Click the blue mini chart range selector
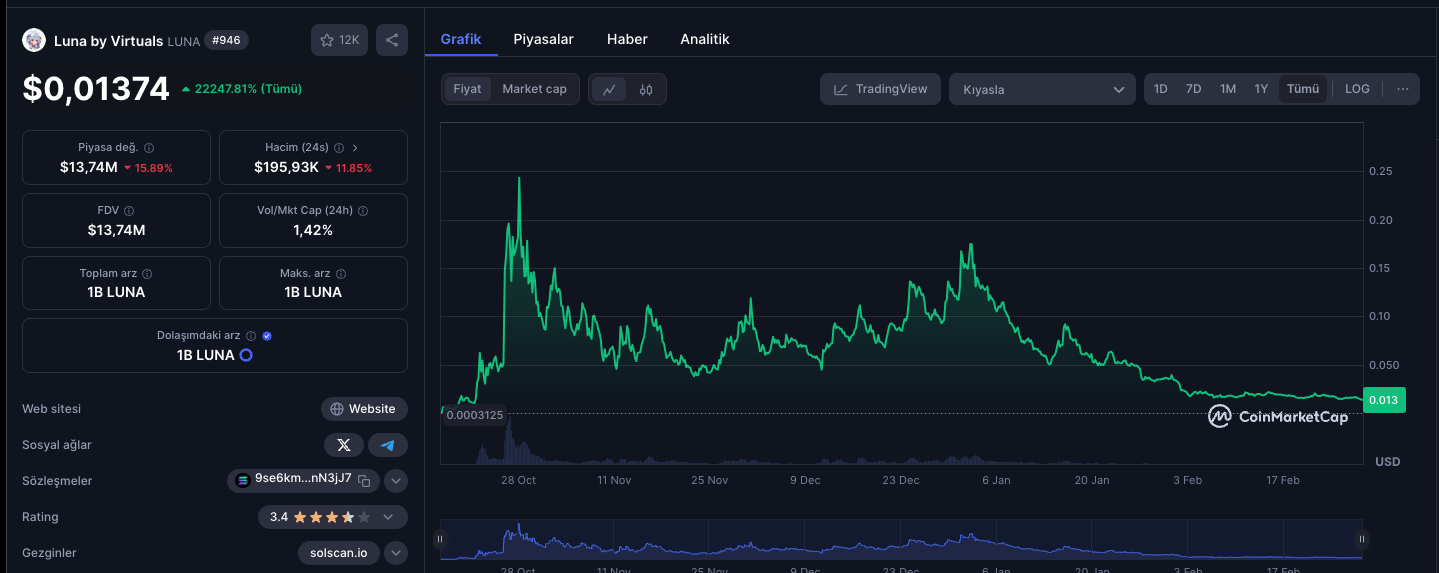This screenshot has height=573, width=1439. (x=900, y=539)
